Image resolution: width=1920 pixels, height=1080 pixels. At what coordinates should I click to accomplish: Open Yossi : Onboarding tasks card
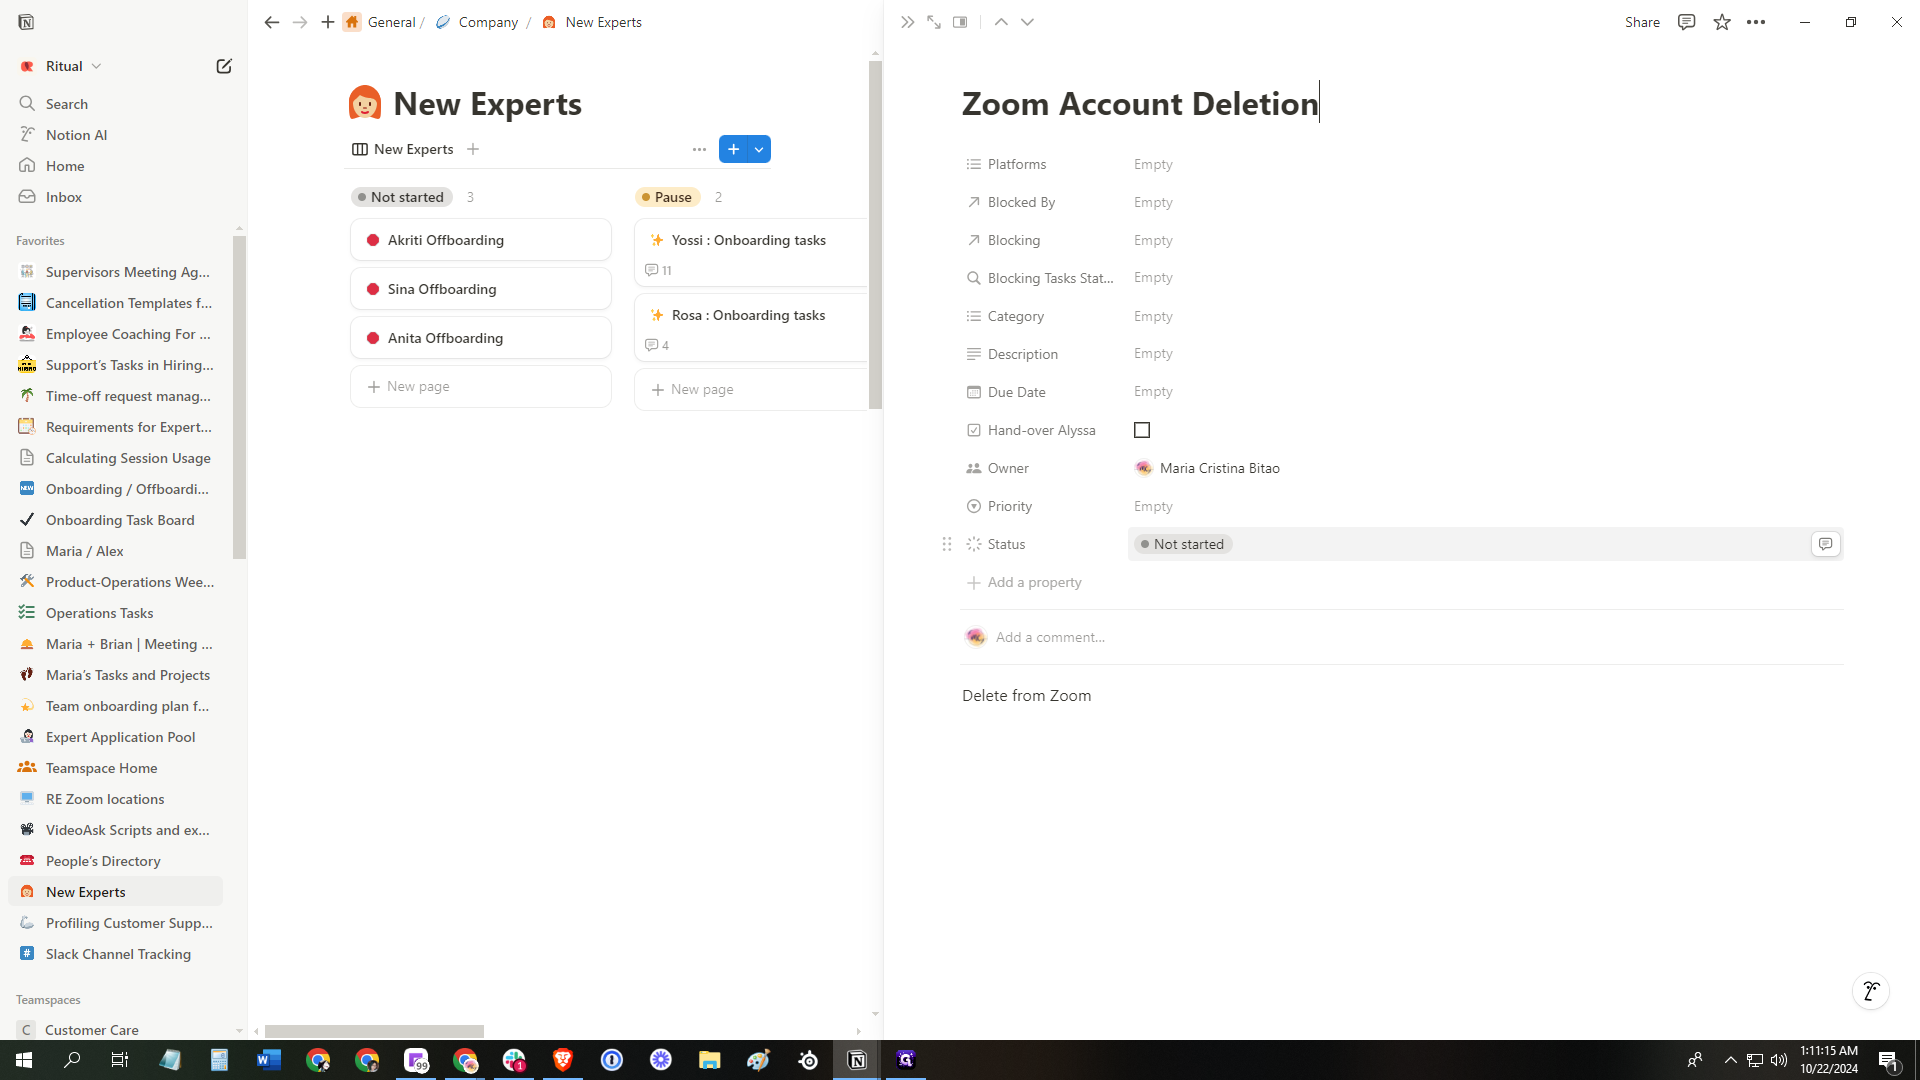click(750, 252)
